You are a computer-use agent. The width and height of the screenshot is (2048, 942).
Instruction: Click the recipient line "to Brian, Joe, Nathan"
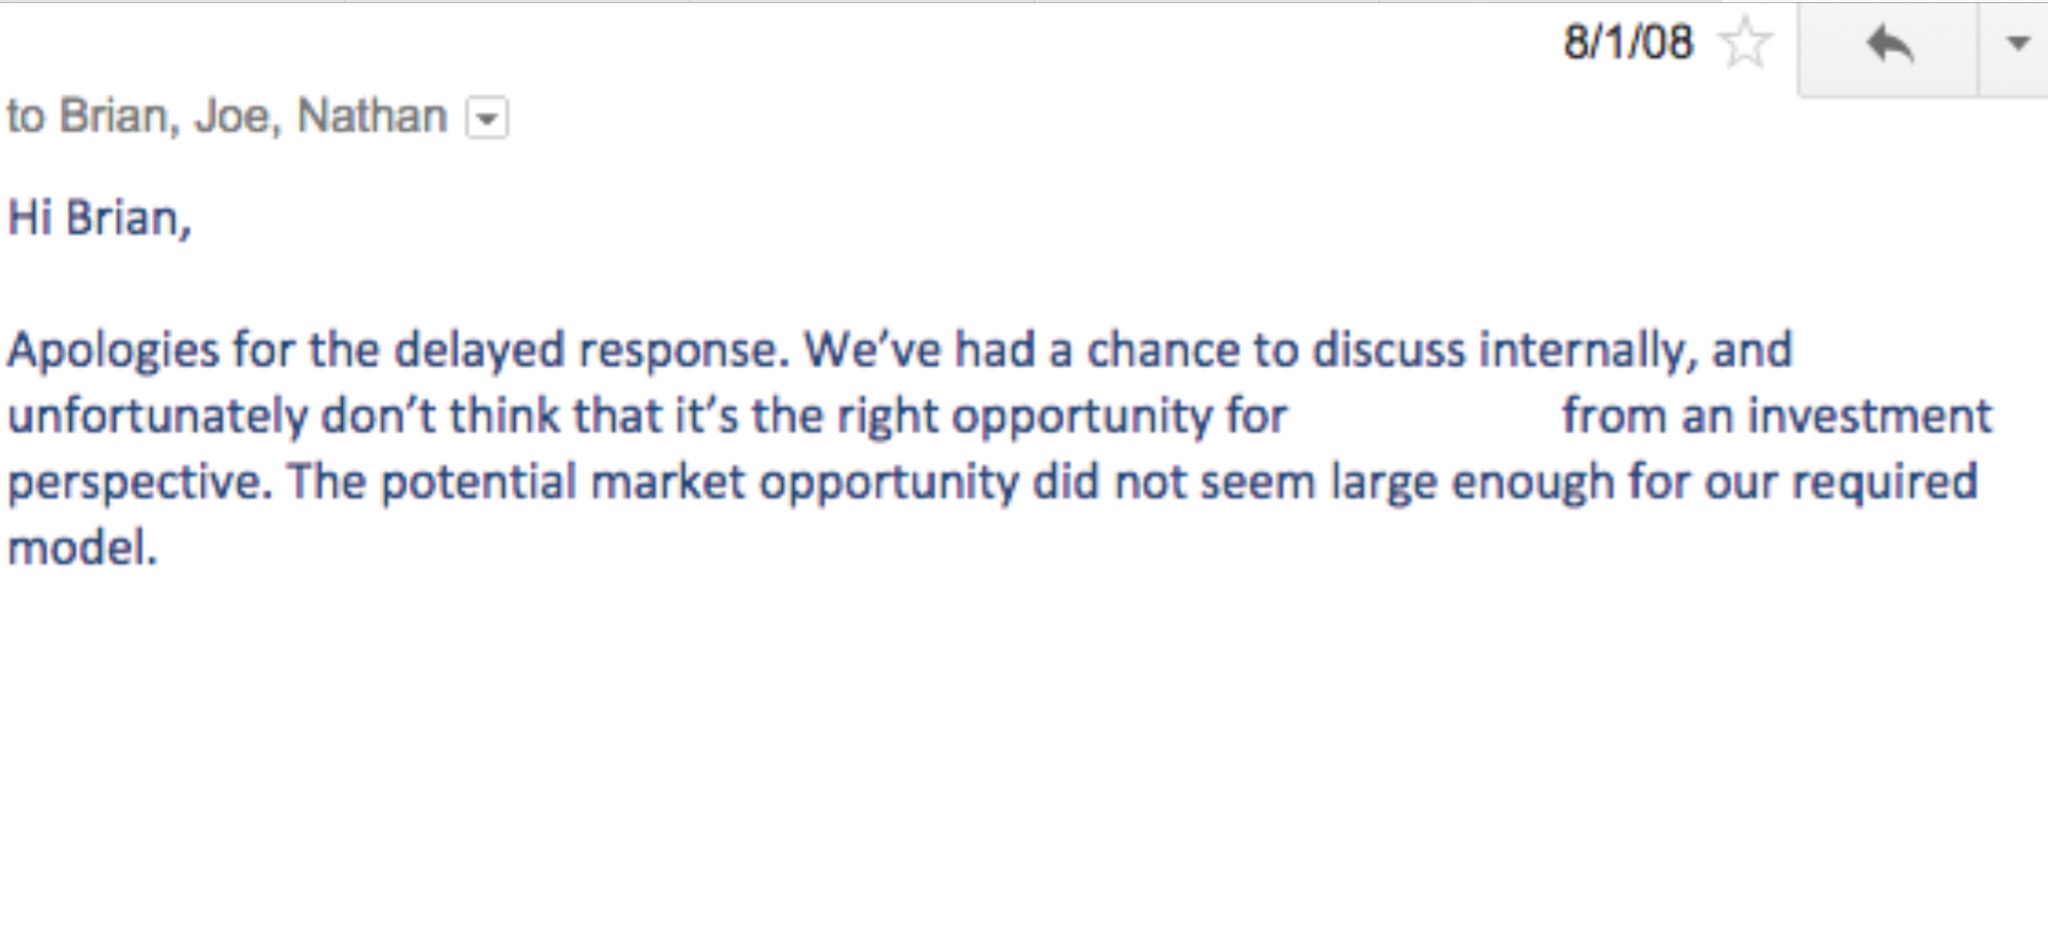(226, 116)
